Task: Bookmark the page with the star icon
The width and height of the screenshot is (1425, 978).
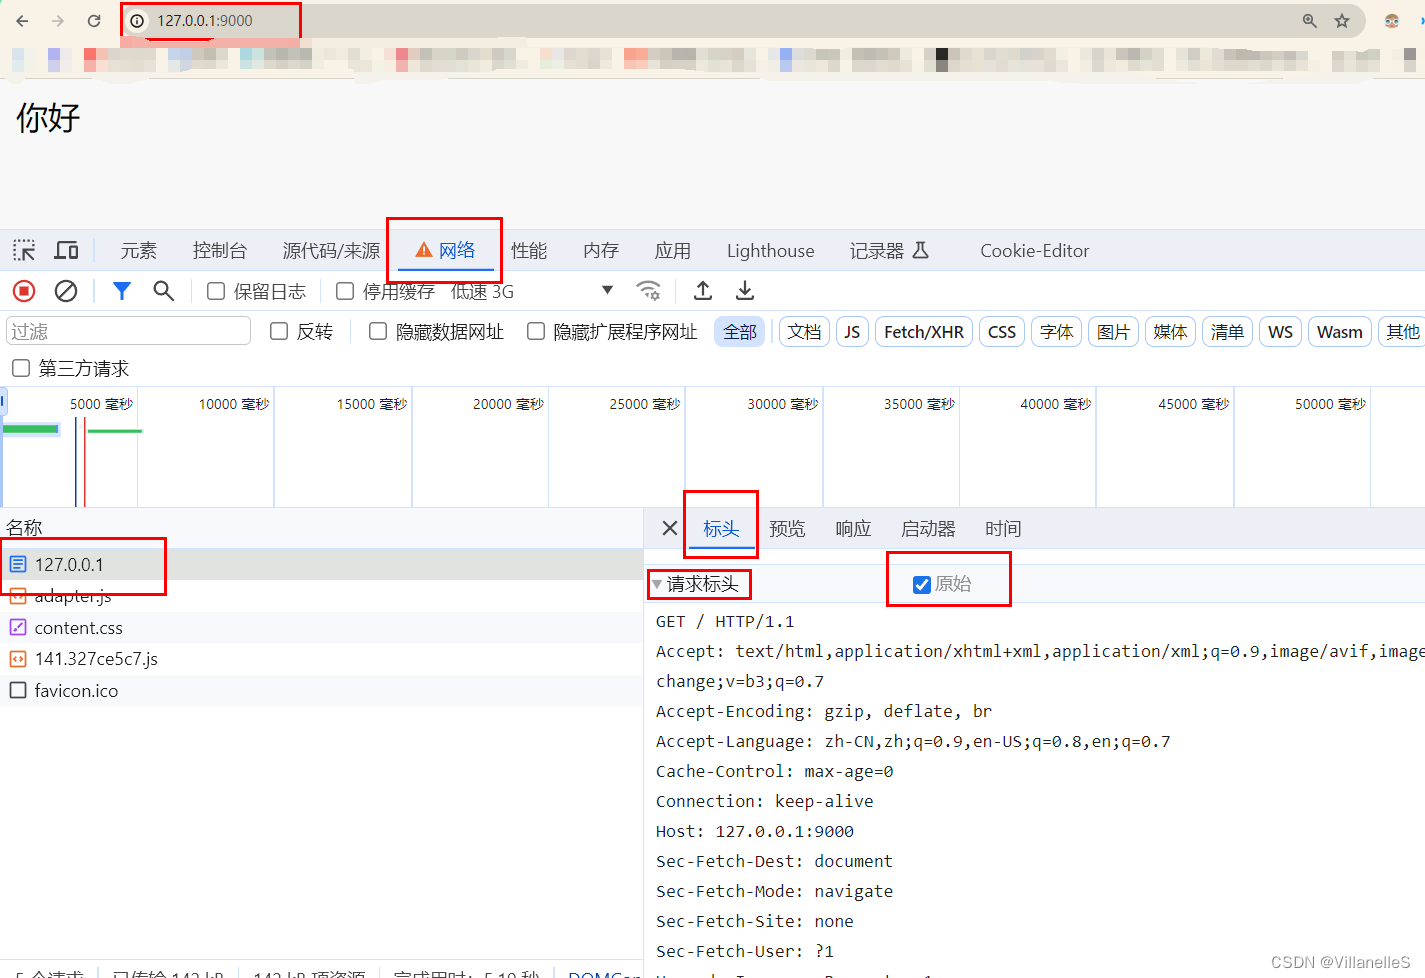Action: coord(1342,21)
